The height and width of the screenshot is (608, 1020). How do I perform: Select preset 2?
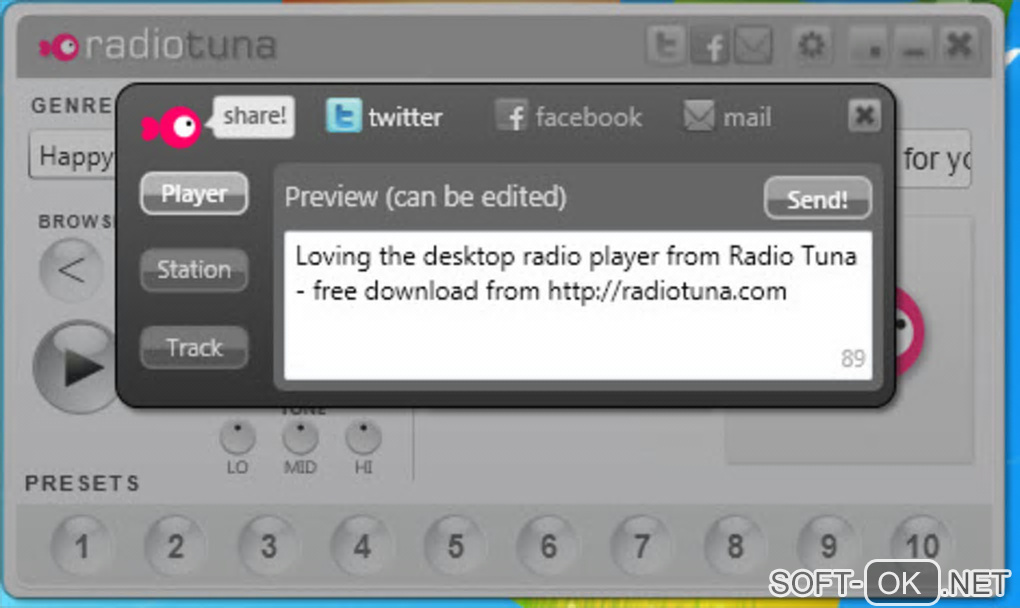click(175, 546)
